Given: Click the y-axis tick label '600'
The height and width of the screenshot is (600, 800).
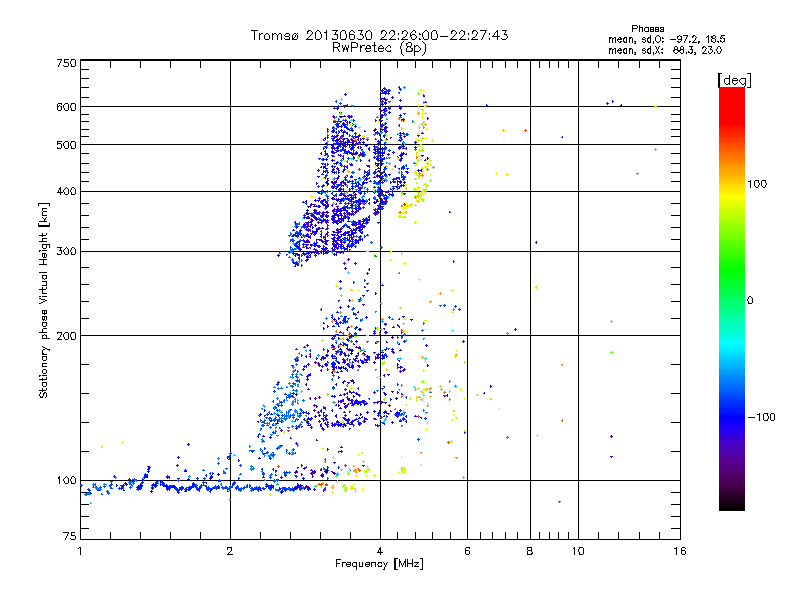Looking at the screenshot, I should [x=66, y=107].
